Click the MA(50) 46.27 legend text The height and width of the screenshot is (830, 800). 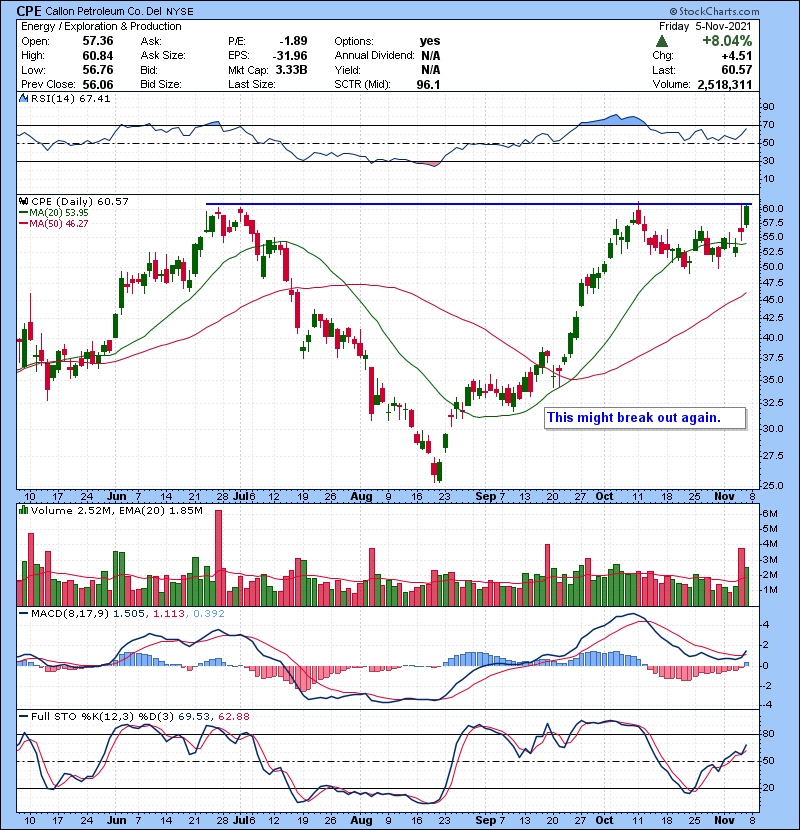59,224
